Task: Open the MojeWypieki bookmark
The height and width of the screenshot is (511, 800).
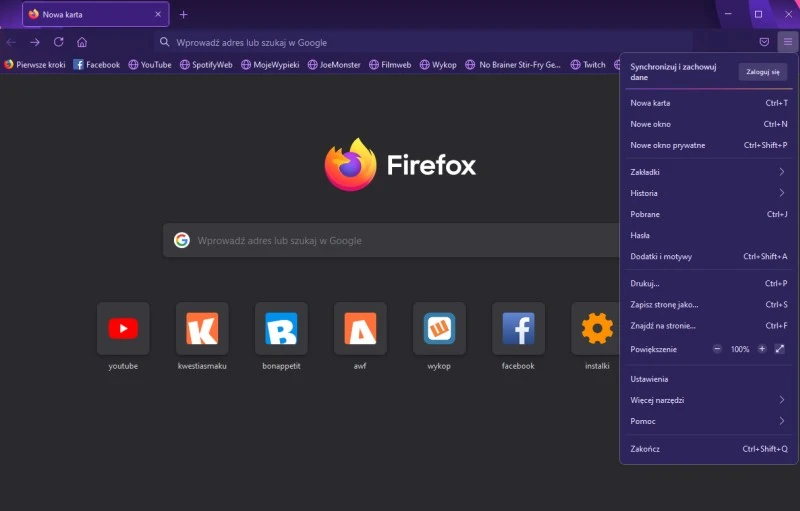Action: point(270,65)
